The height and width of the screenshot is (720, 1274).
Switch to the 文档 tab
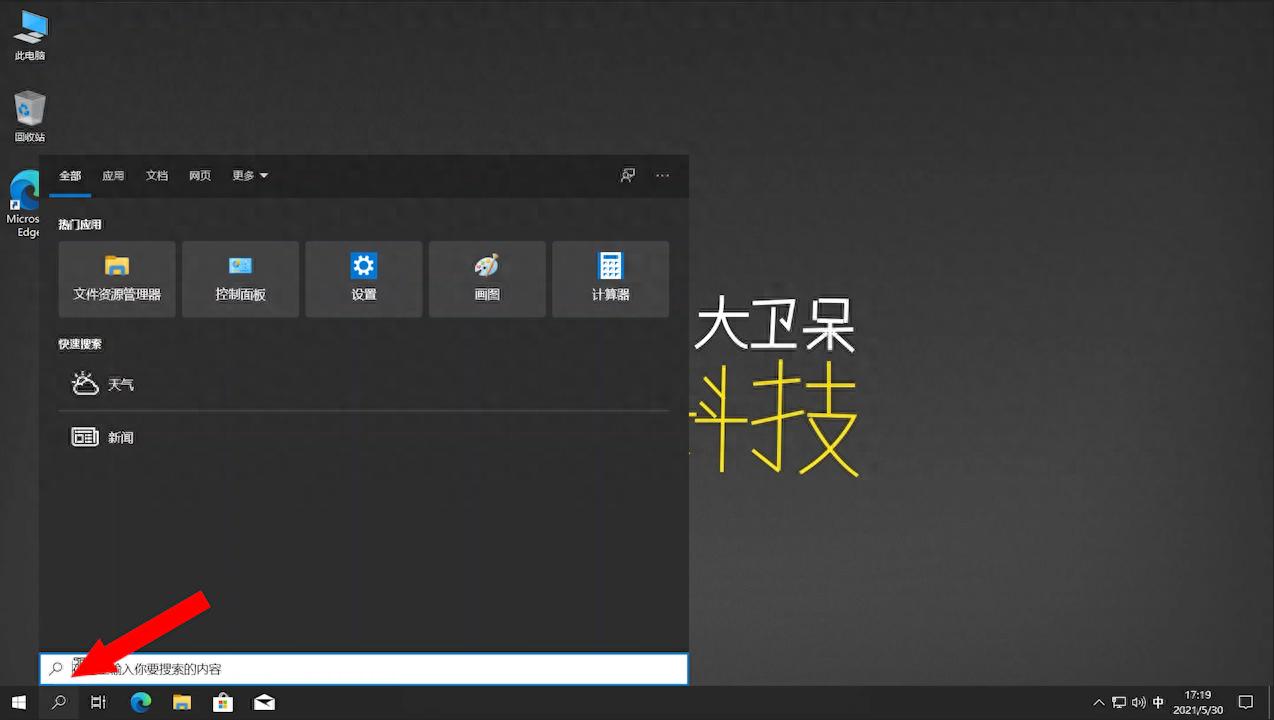[157, 175]
